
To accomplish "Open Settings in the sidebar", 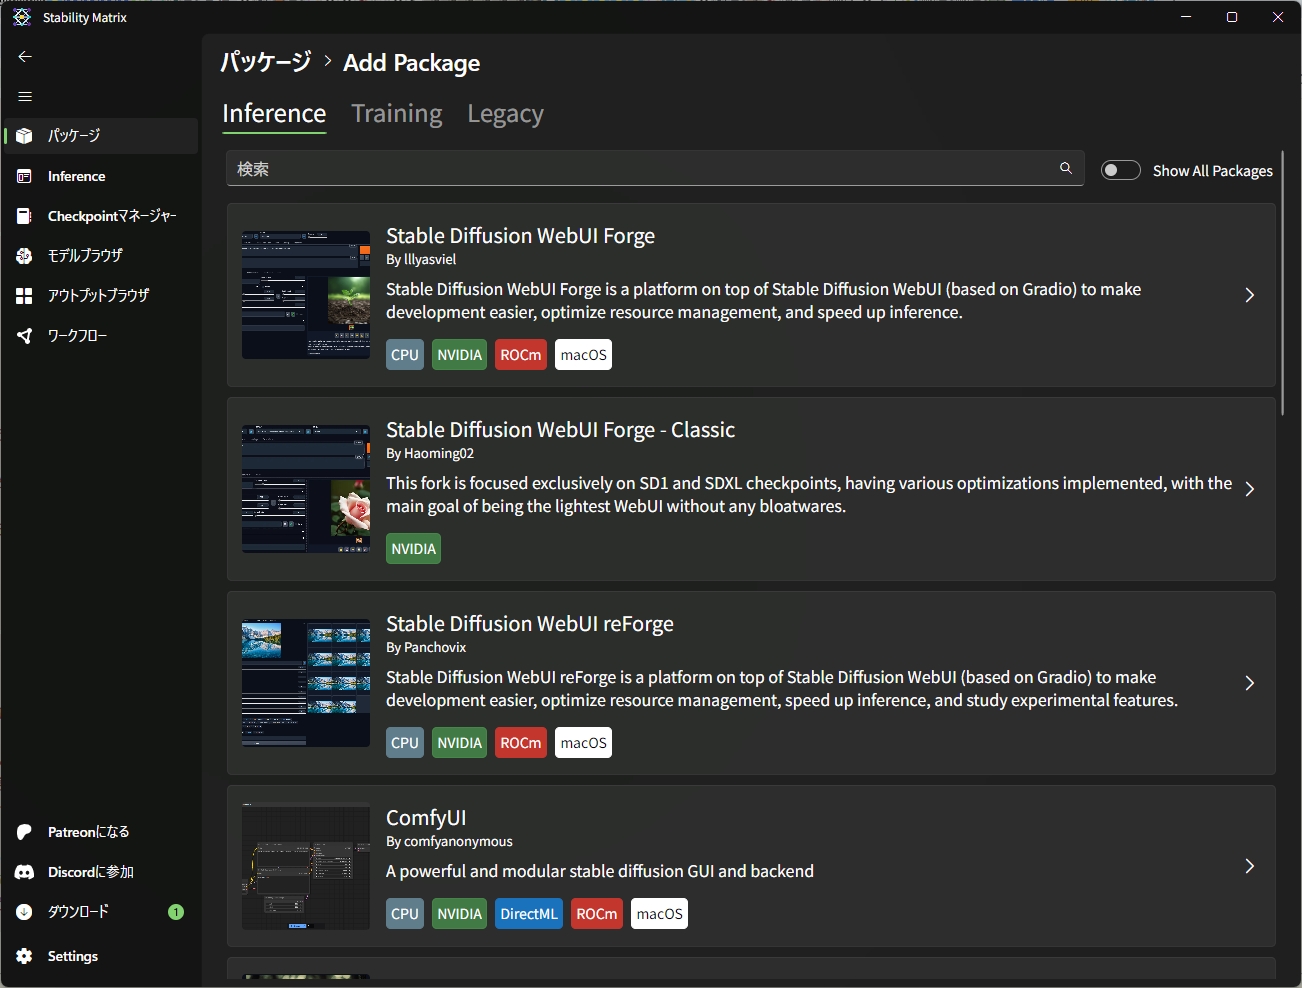I will [101, 956].
